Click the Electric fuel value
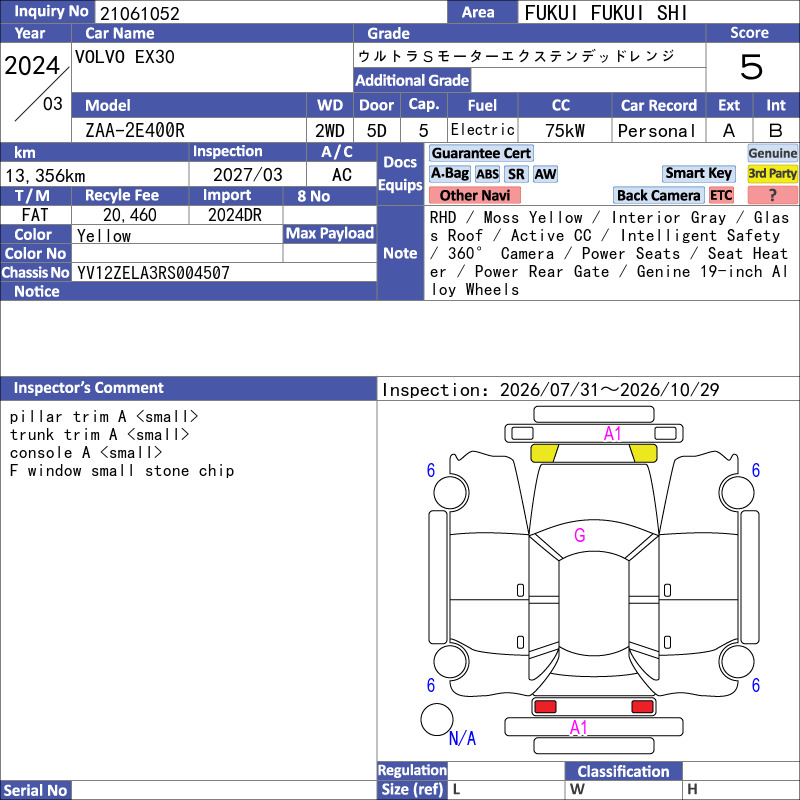The width and height of the screenshot is (800, 800). pyautogui.click(x=483, y=130)
